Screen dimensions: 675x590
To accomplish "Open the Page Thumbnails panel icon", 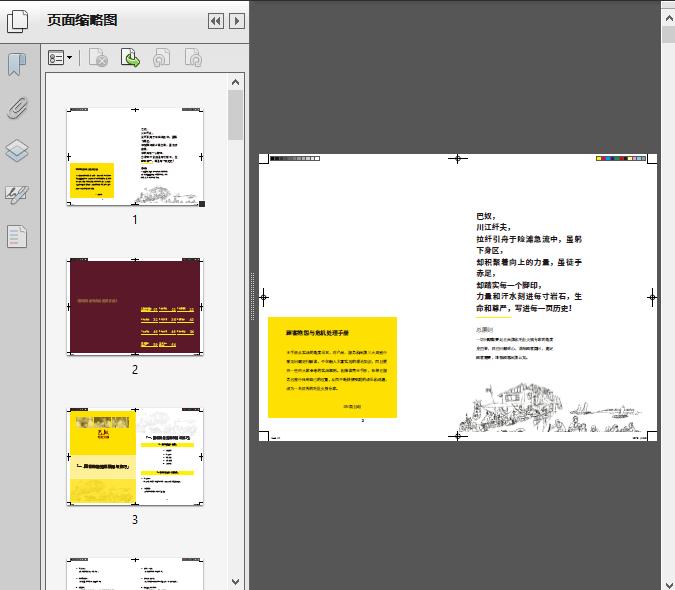I will point(18,21).
